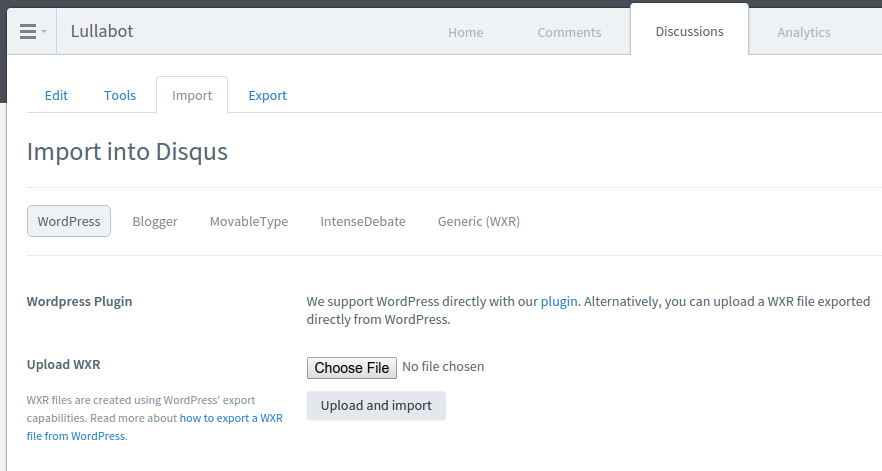Click the 'Upload WXR' label

pos(64,364)
